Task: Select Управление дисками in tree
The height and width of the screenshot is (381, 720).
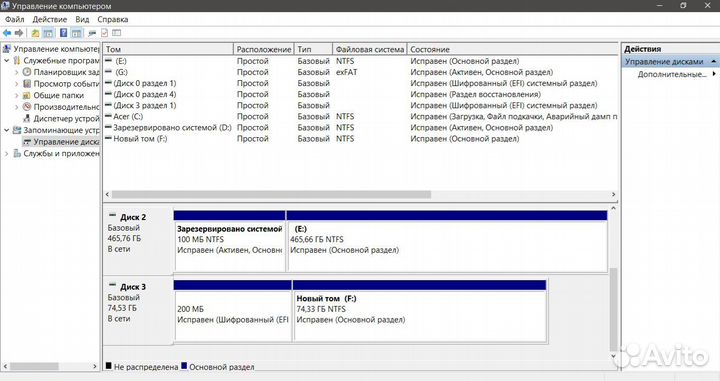Action: click(61, 142)
